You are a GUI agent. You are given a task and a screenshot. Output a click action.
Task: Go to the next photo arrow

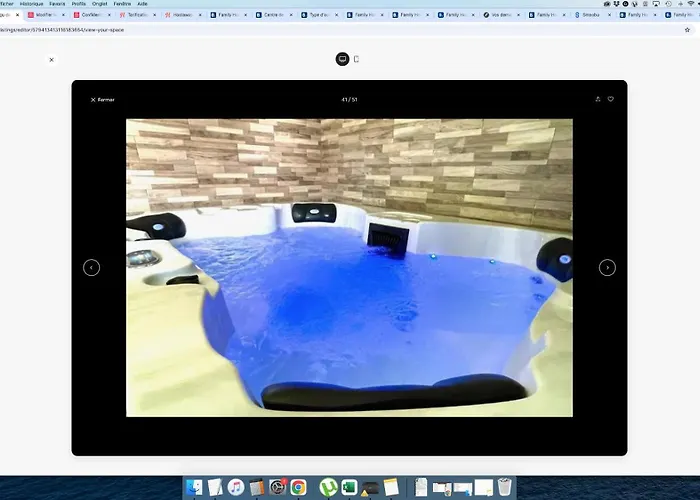(x=607, y=268)
